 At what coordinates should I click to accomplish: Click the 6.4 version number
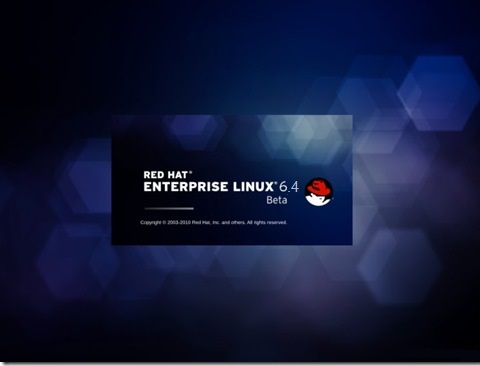289,187
